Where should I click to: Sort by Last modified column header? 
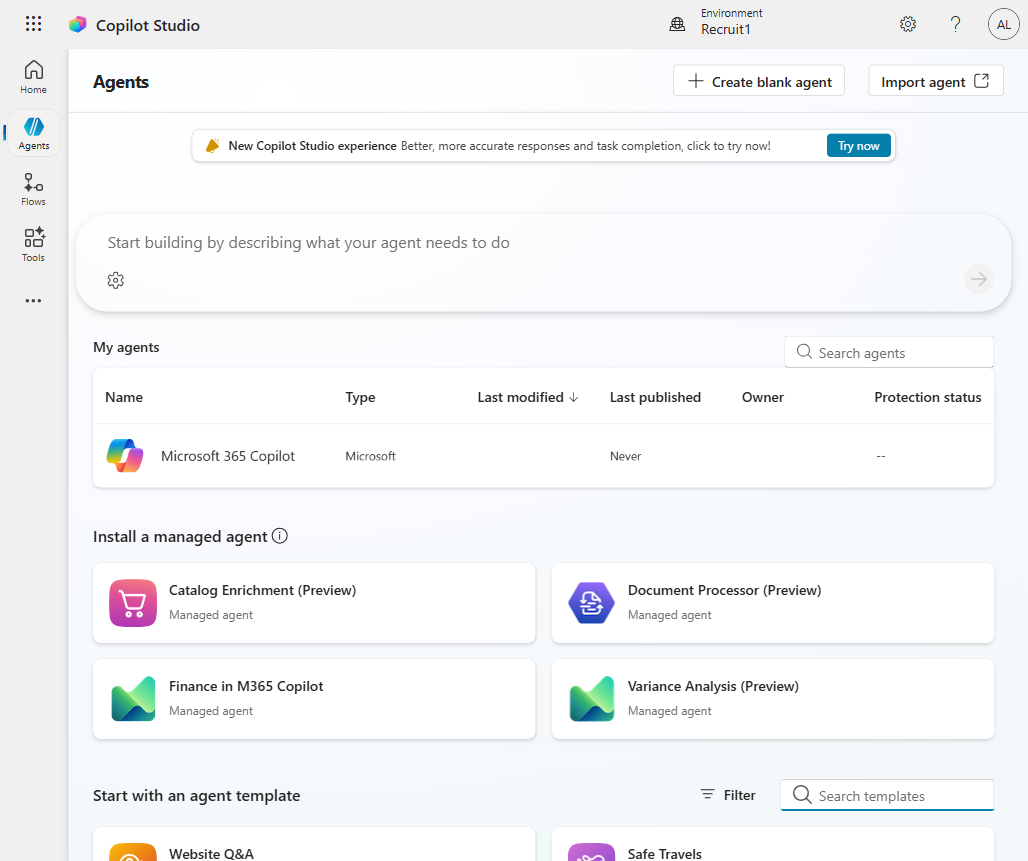(527, 397)
